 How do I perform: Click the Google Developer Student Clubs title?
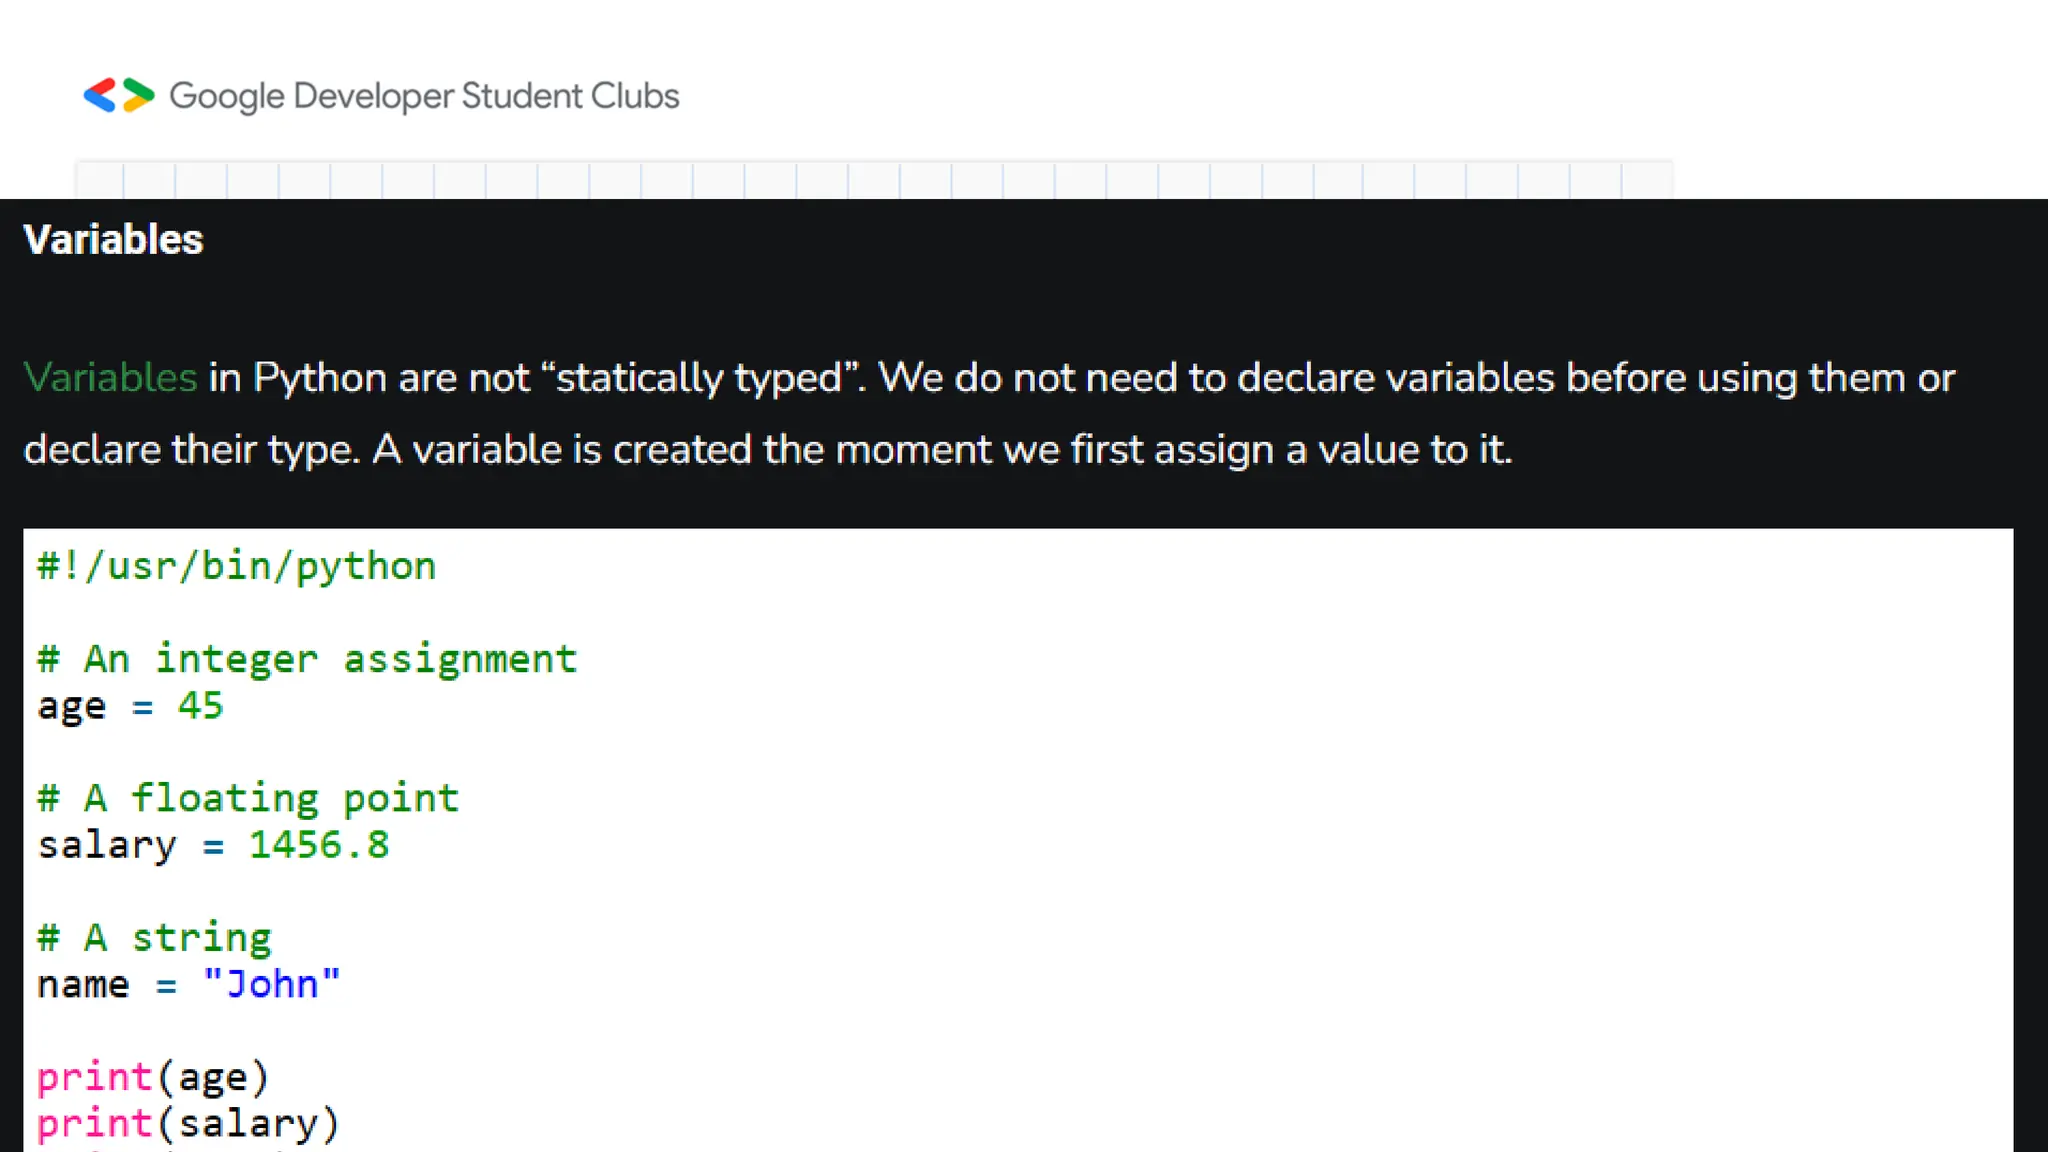click(x=424, y=96)
